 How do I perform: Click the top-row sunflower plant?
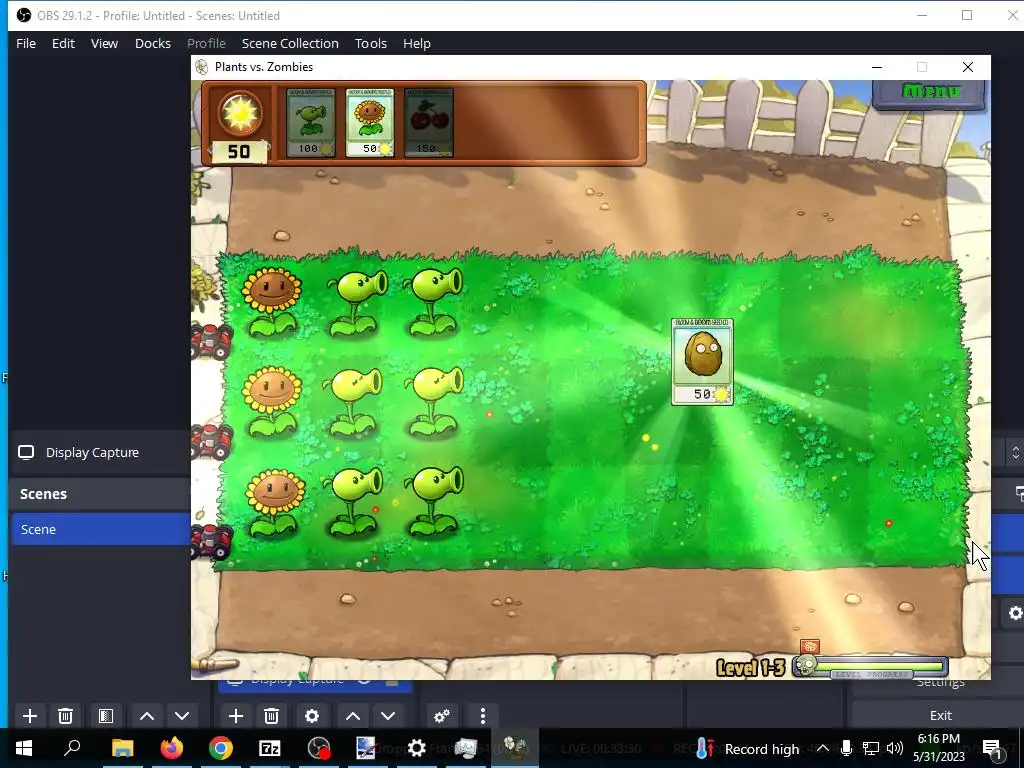(x=272, y=301)
